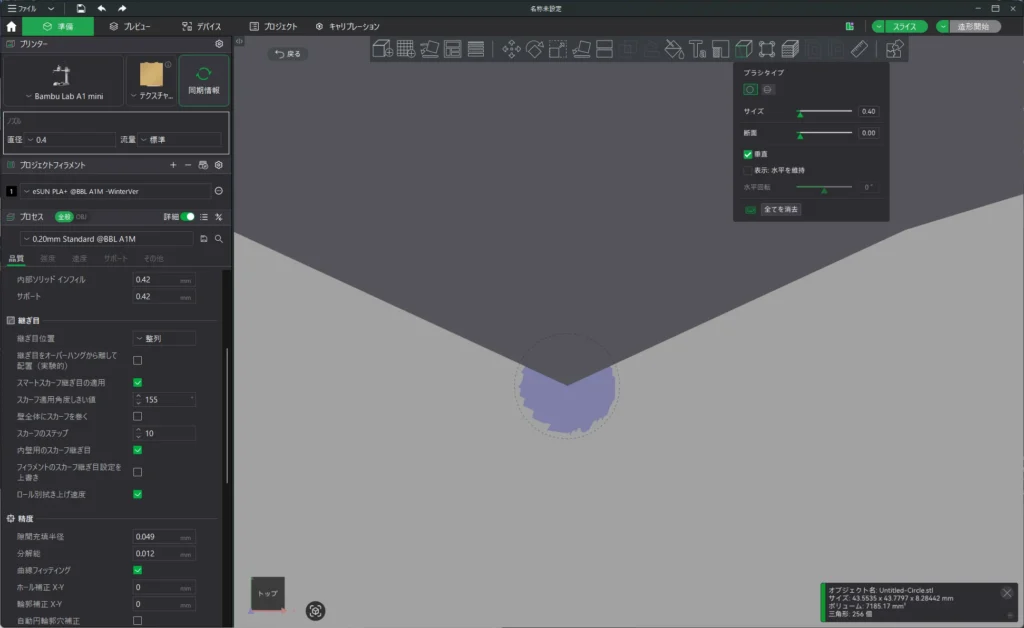Click the Add object cube icon
The image size is (1024, 628).
[382, 48]
